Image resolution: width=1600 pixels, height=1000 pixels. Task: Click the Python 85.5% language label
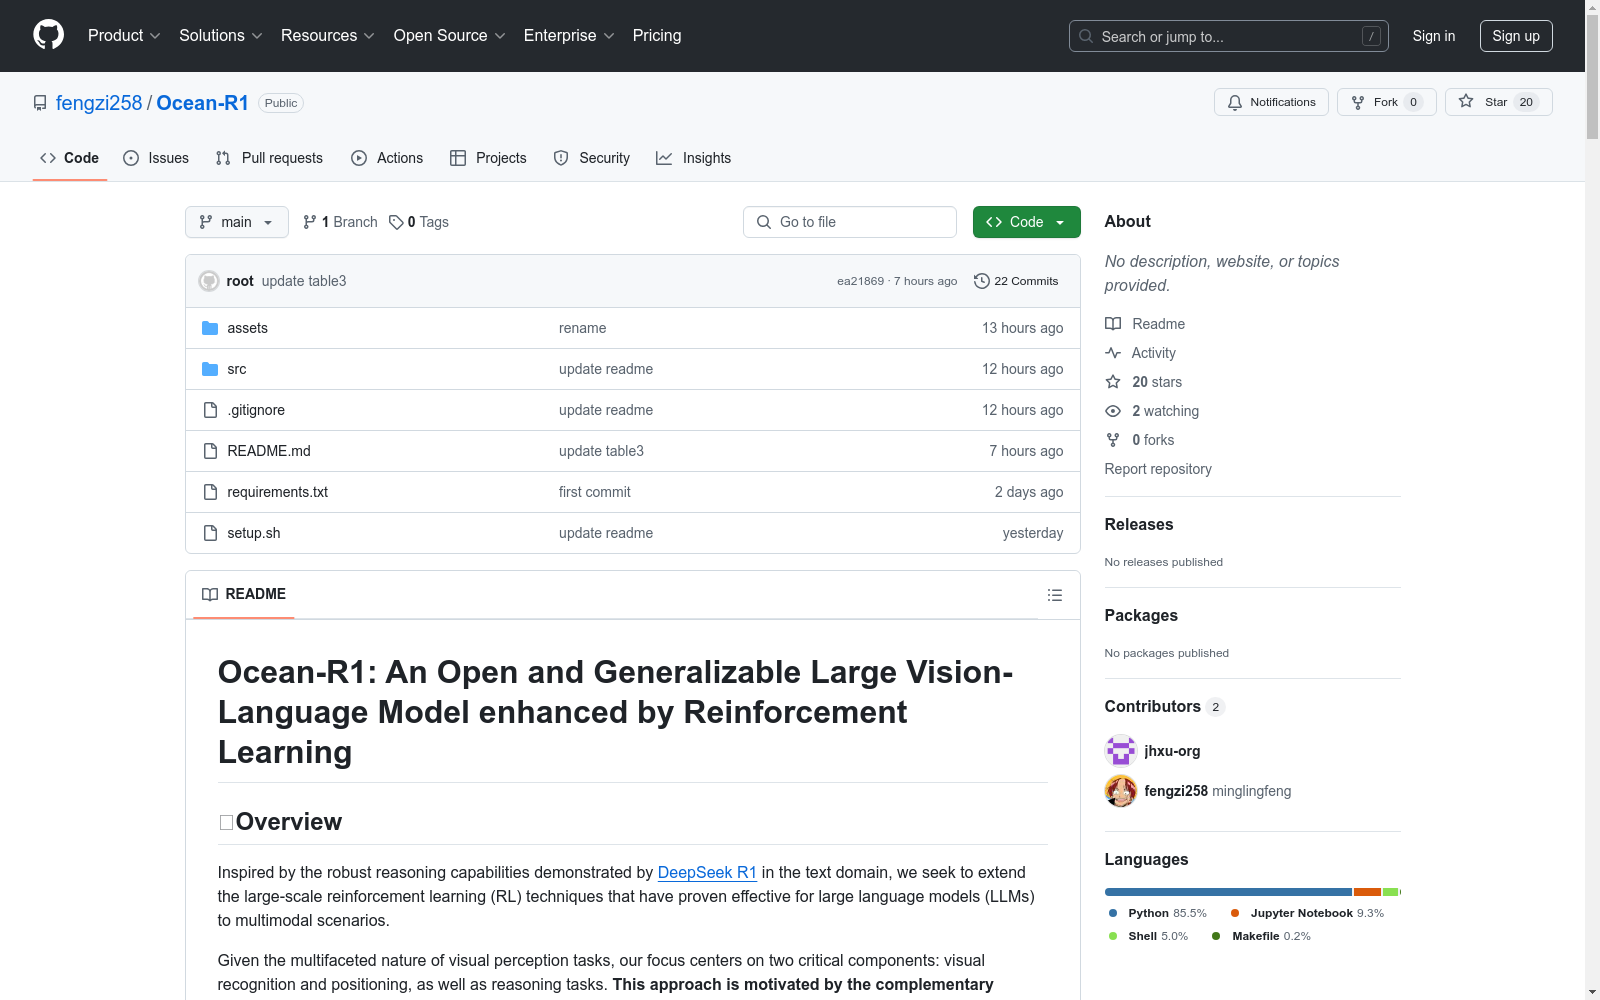tap(1158, 913)
